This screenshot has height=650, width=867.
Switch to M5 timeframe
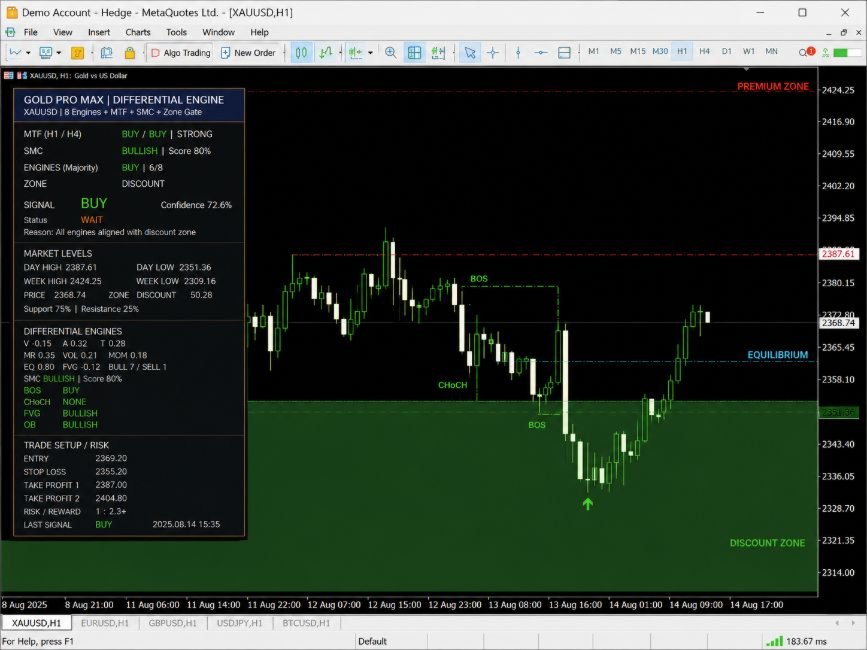[x=615, y=51]
